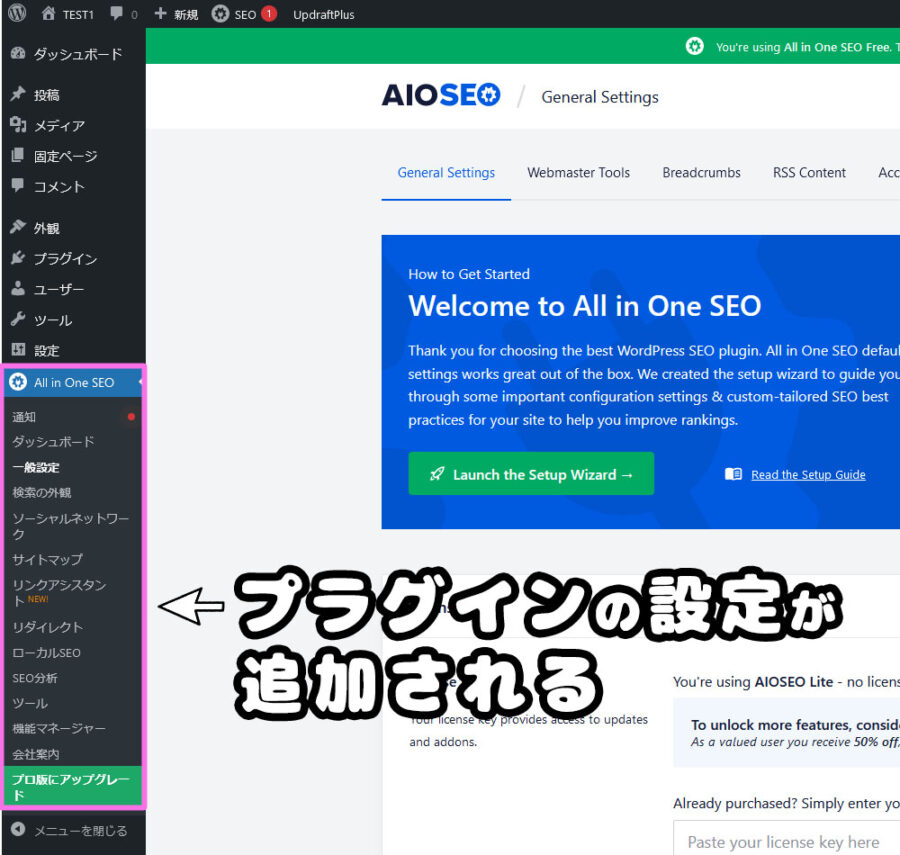Click the red SEO notification badge
900x855 pixels.
click(269, 13)
